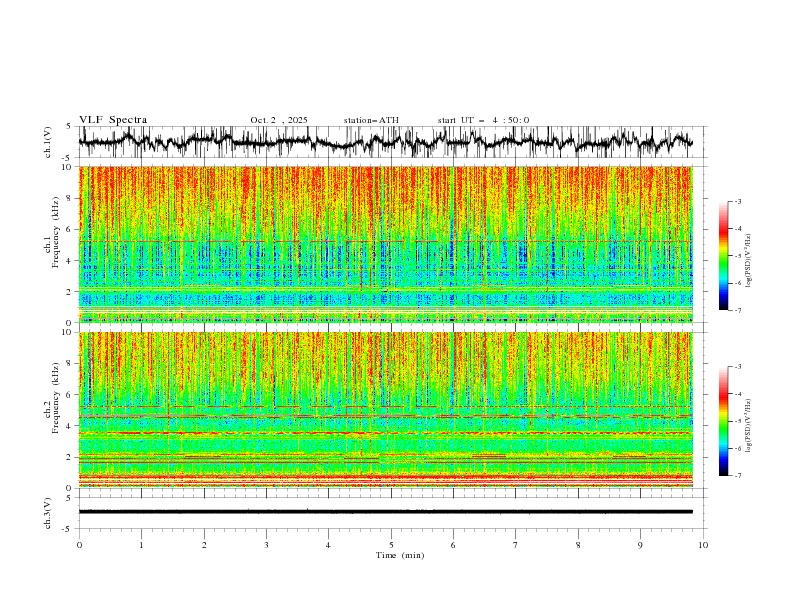The image size is (792, 612).
Task: Click the "-3" tick on upper colorbar
Action: (x=737, y=201)
